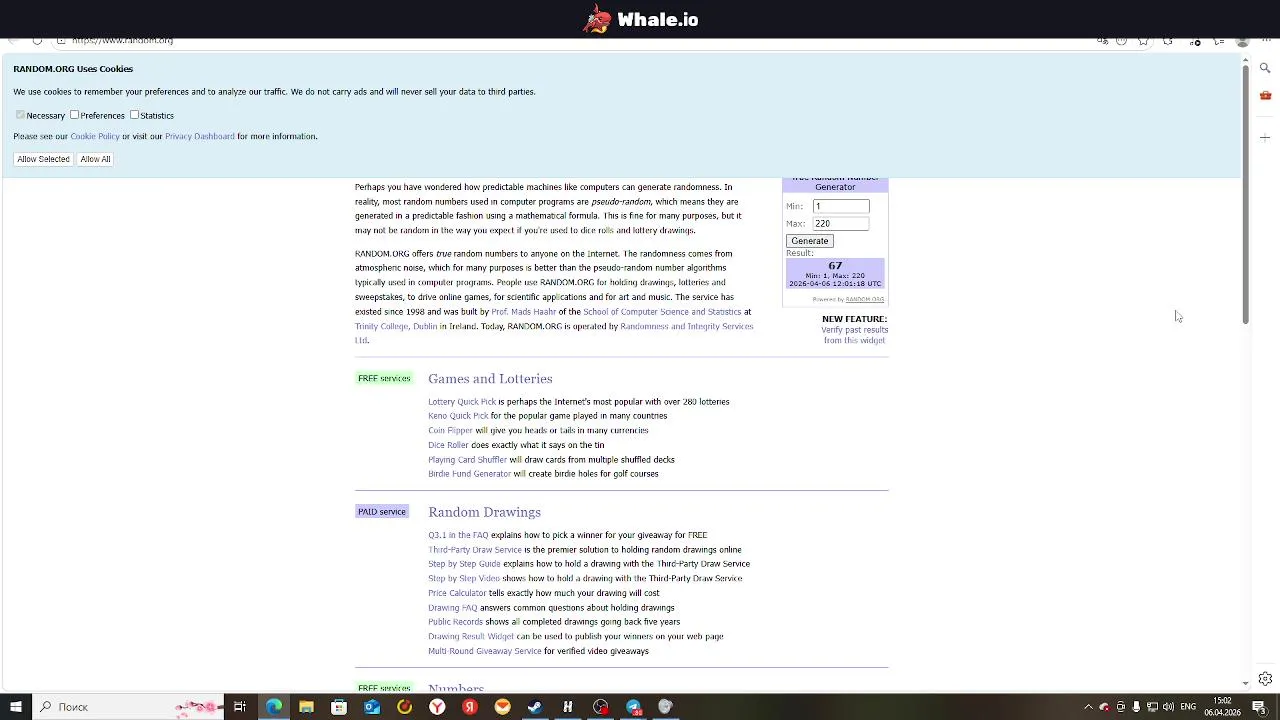Open Yandex Browser from taskbar

pyautogui.click(x=437, y=707)
